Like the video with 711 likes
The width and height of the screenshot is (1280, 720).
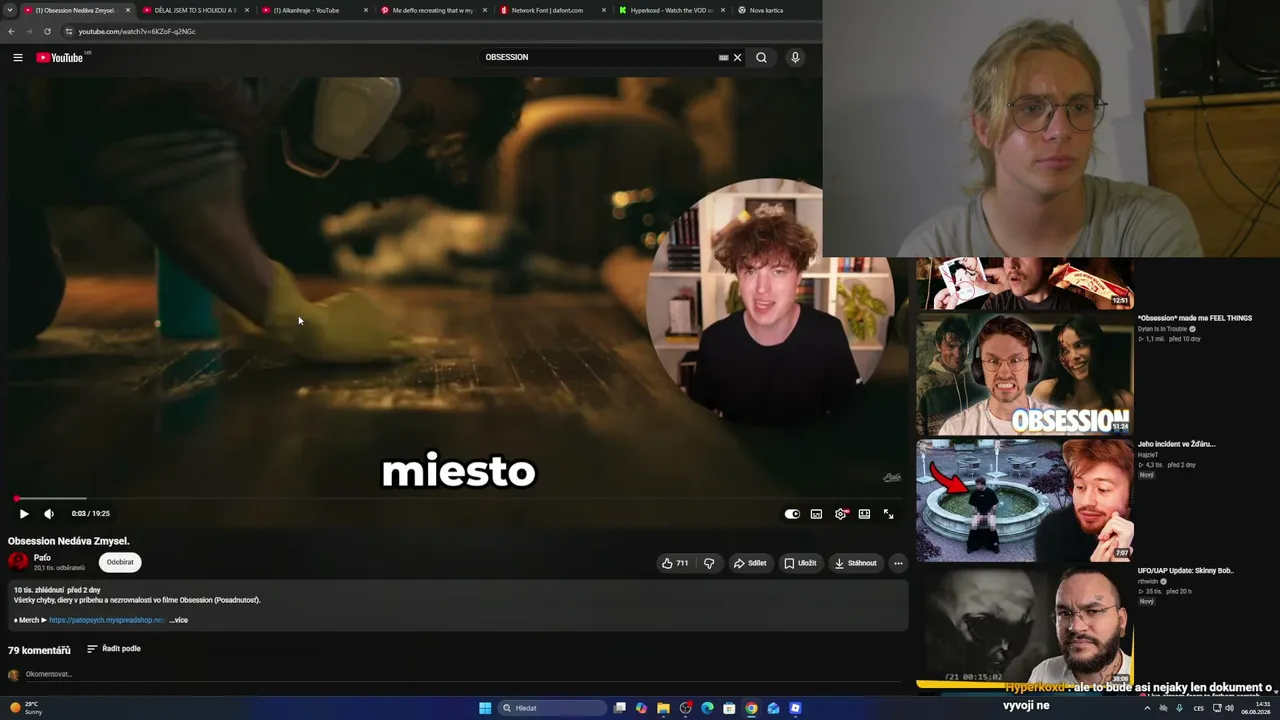click(x=675, y=563)
